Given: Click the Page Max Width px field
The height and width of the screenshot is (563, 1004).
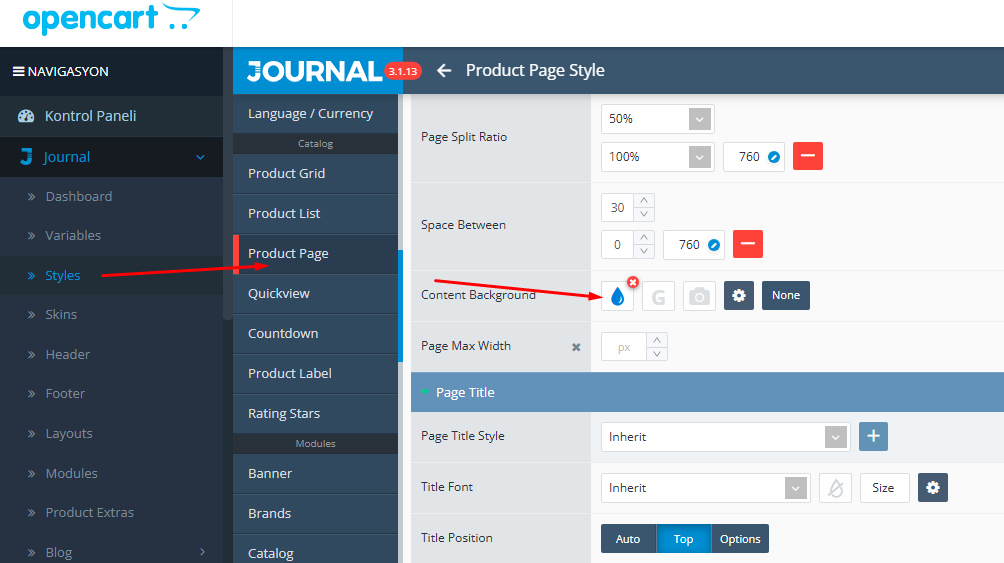Looking at the screenshot, I should 624,347.
